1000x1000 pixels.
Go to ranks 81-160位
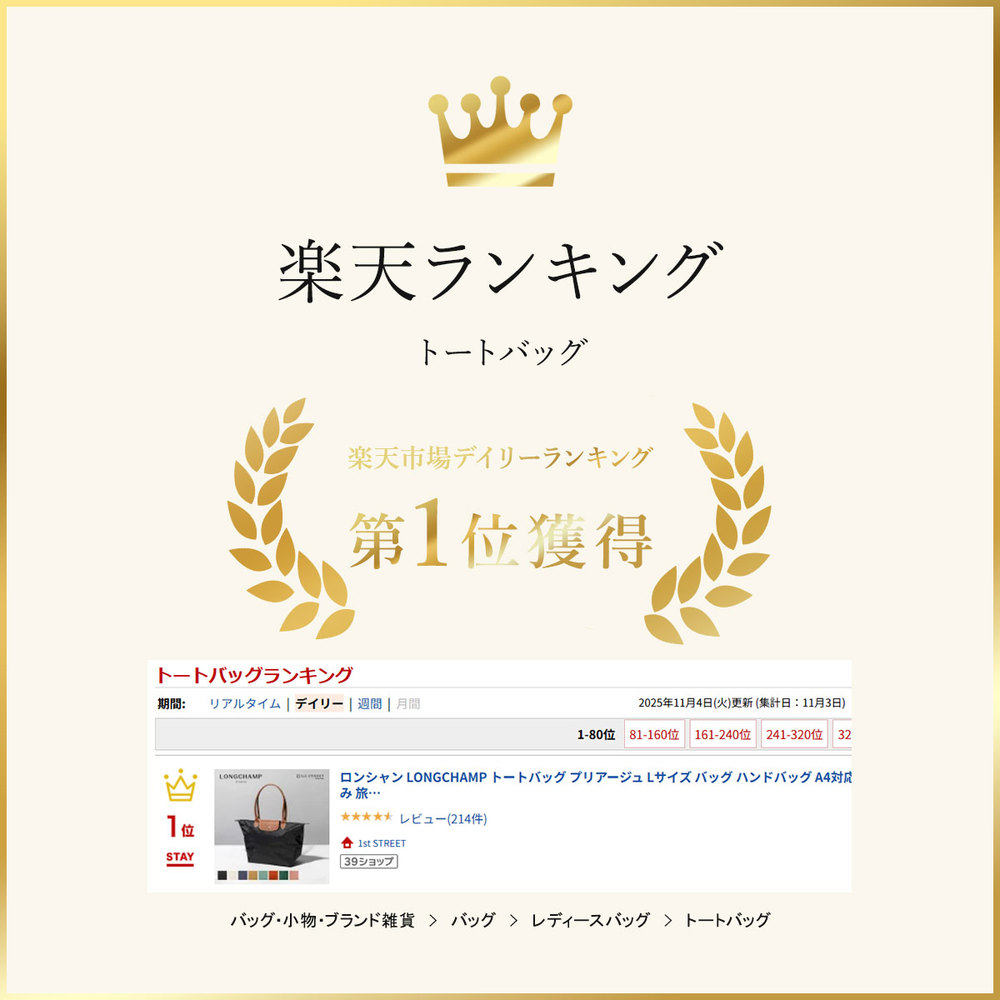654,735
